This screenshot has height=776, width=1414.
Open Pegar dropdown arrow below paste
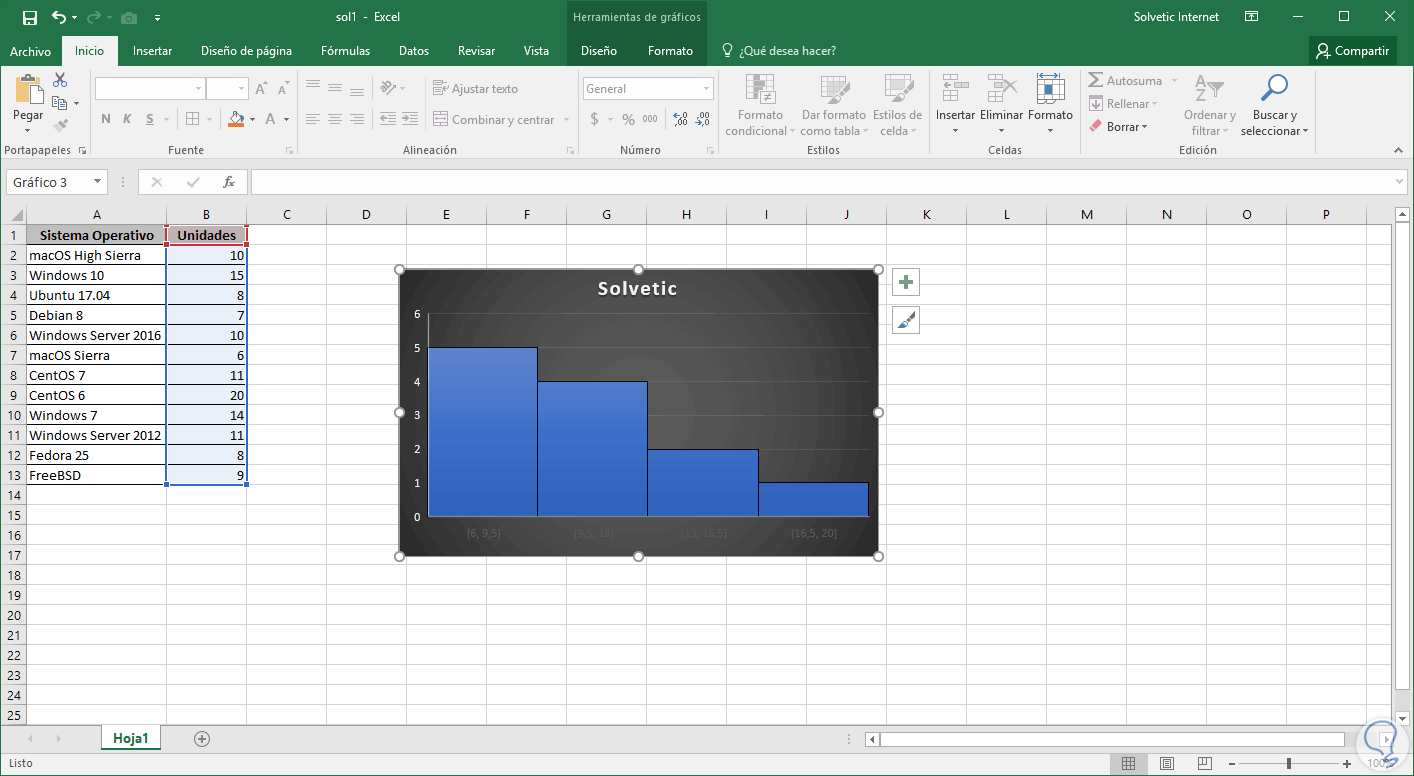coord(28,130)
